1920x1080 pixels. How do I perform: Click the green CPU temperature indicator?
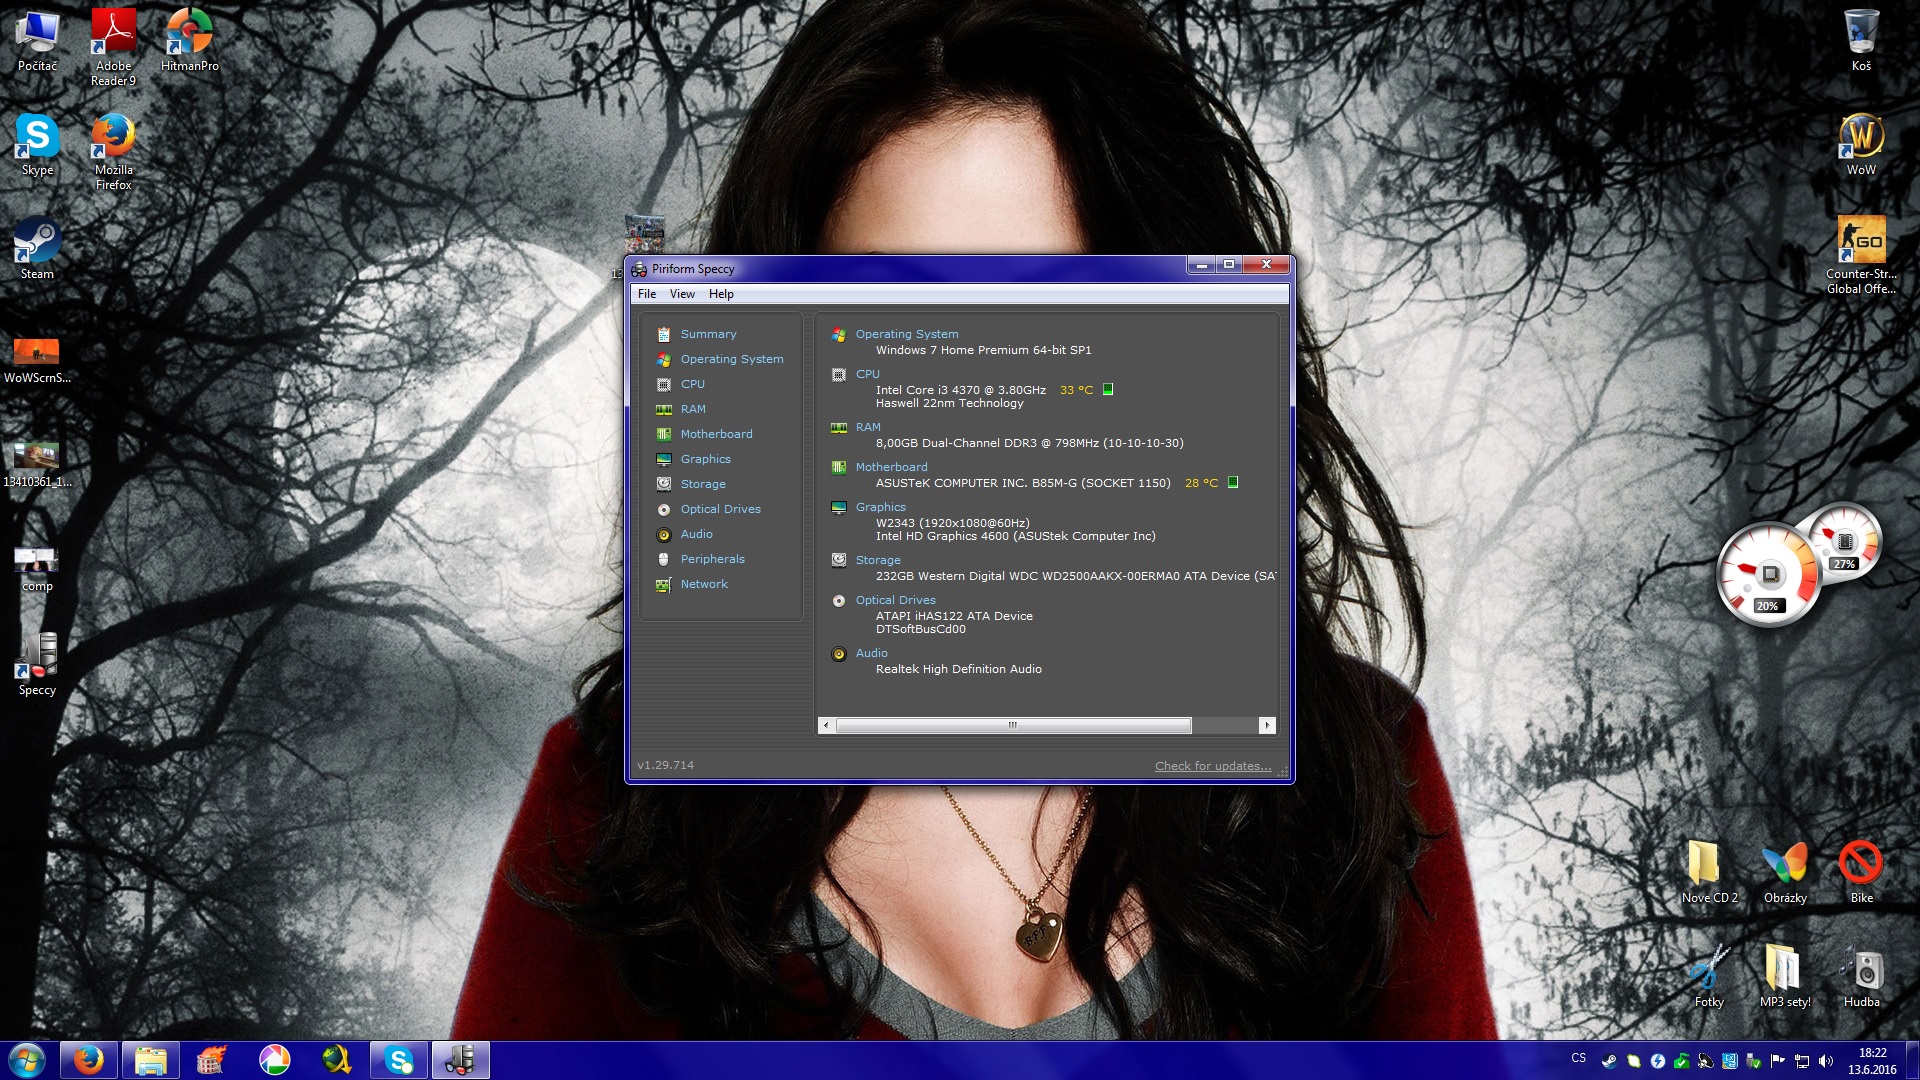pos(1108,390)
